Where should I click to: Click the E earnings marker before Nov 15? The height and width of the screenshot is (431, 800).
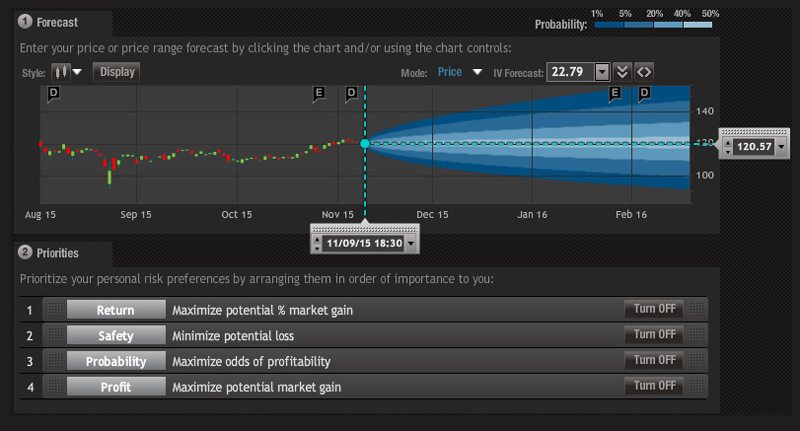[x=319, y=93]
